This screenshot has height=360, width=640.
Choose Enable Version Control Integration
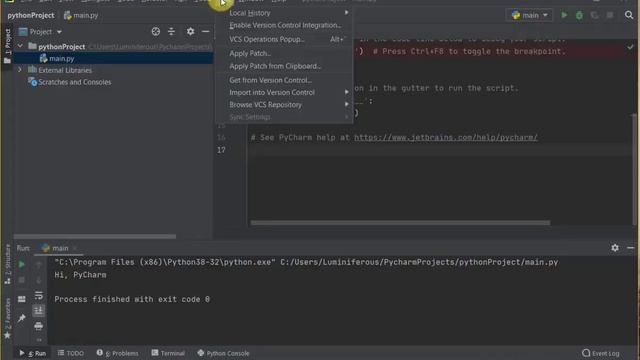(x=284, y=25)
